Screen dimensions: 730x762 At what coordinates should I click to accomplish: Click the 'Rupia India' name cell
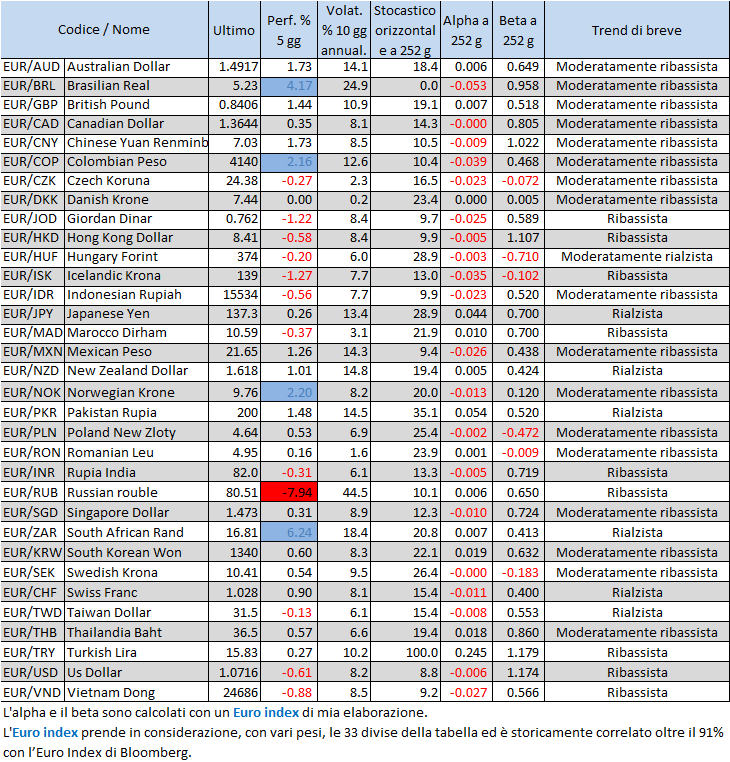[137, 472]
